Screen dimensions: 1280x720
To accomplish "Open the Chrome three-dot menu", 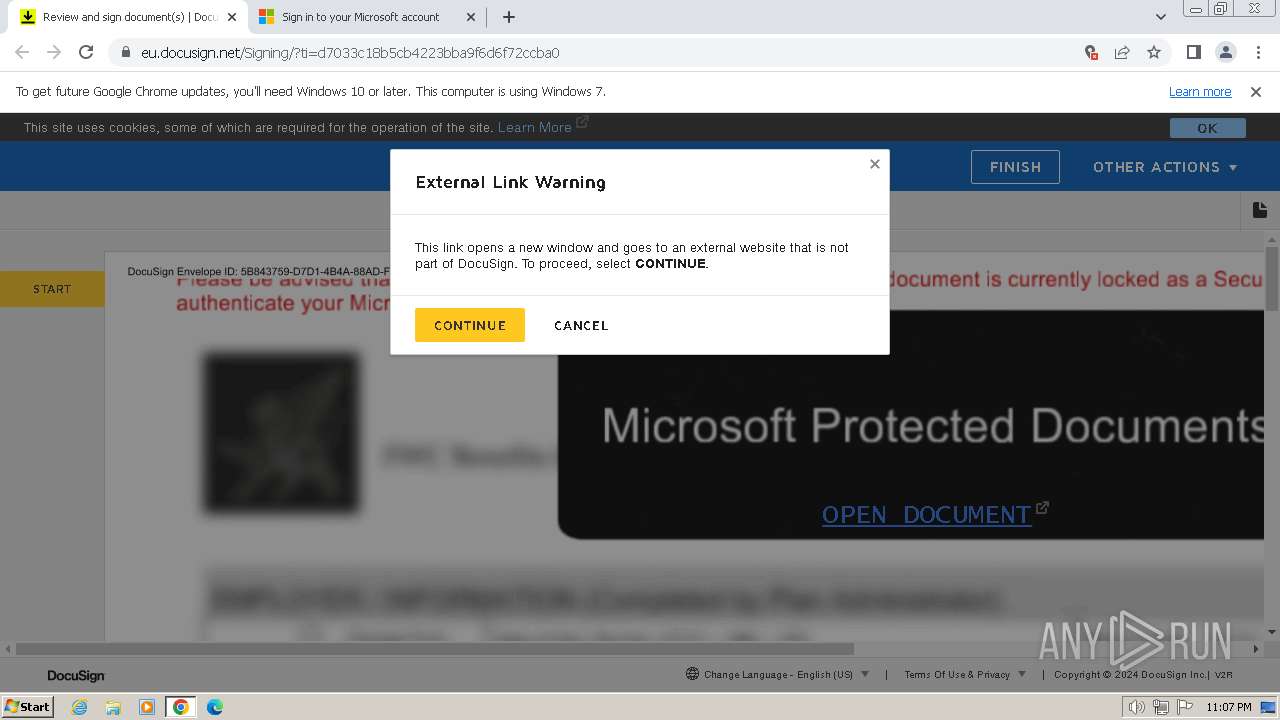I will [x=1257, y=53].
